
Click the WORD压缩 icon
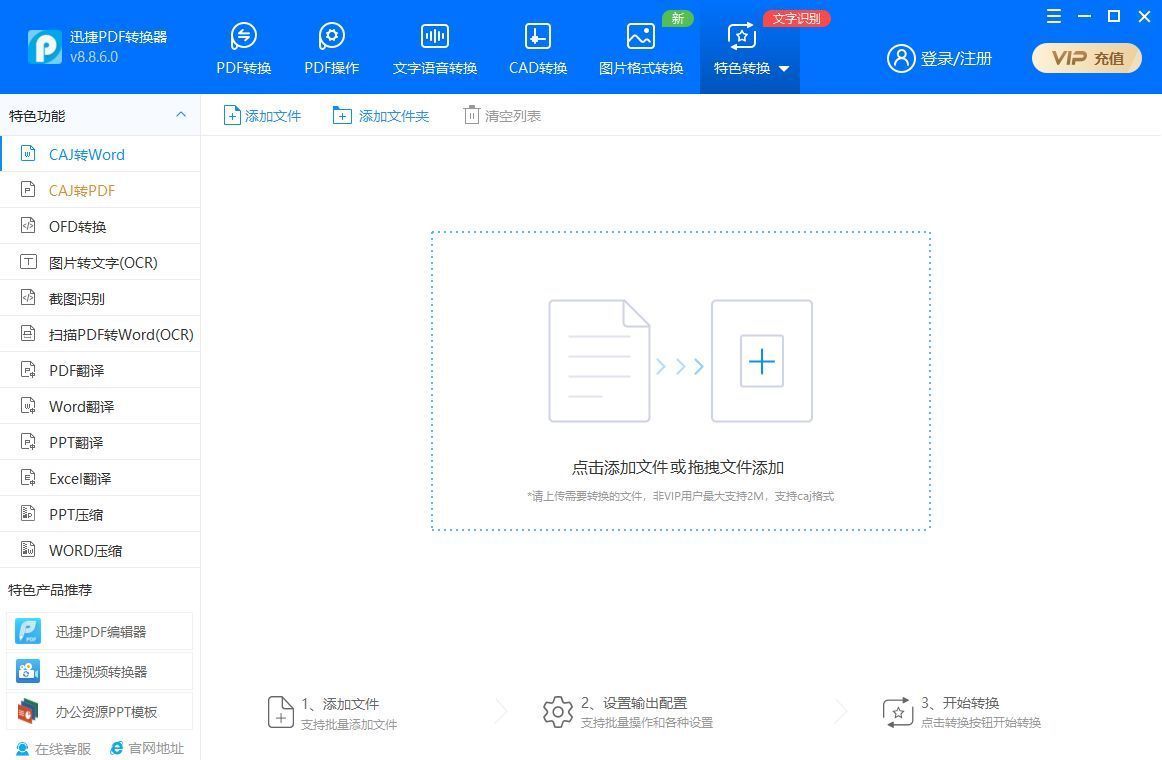[28, 549]
